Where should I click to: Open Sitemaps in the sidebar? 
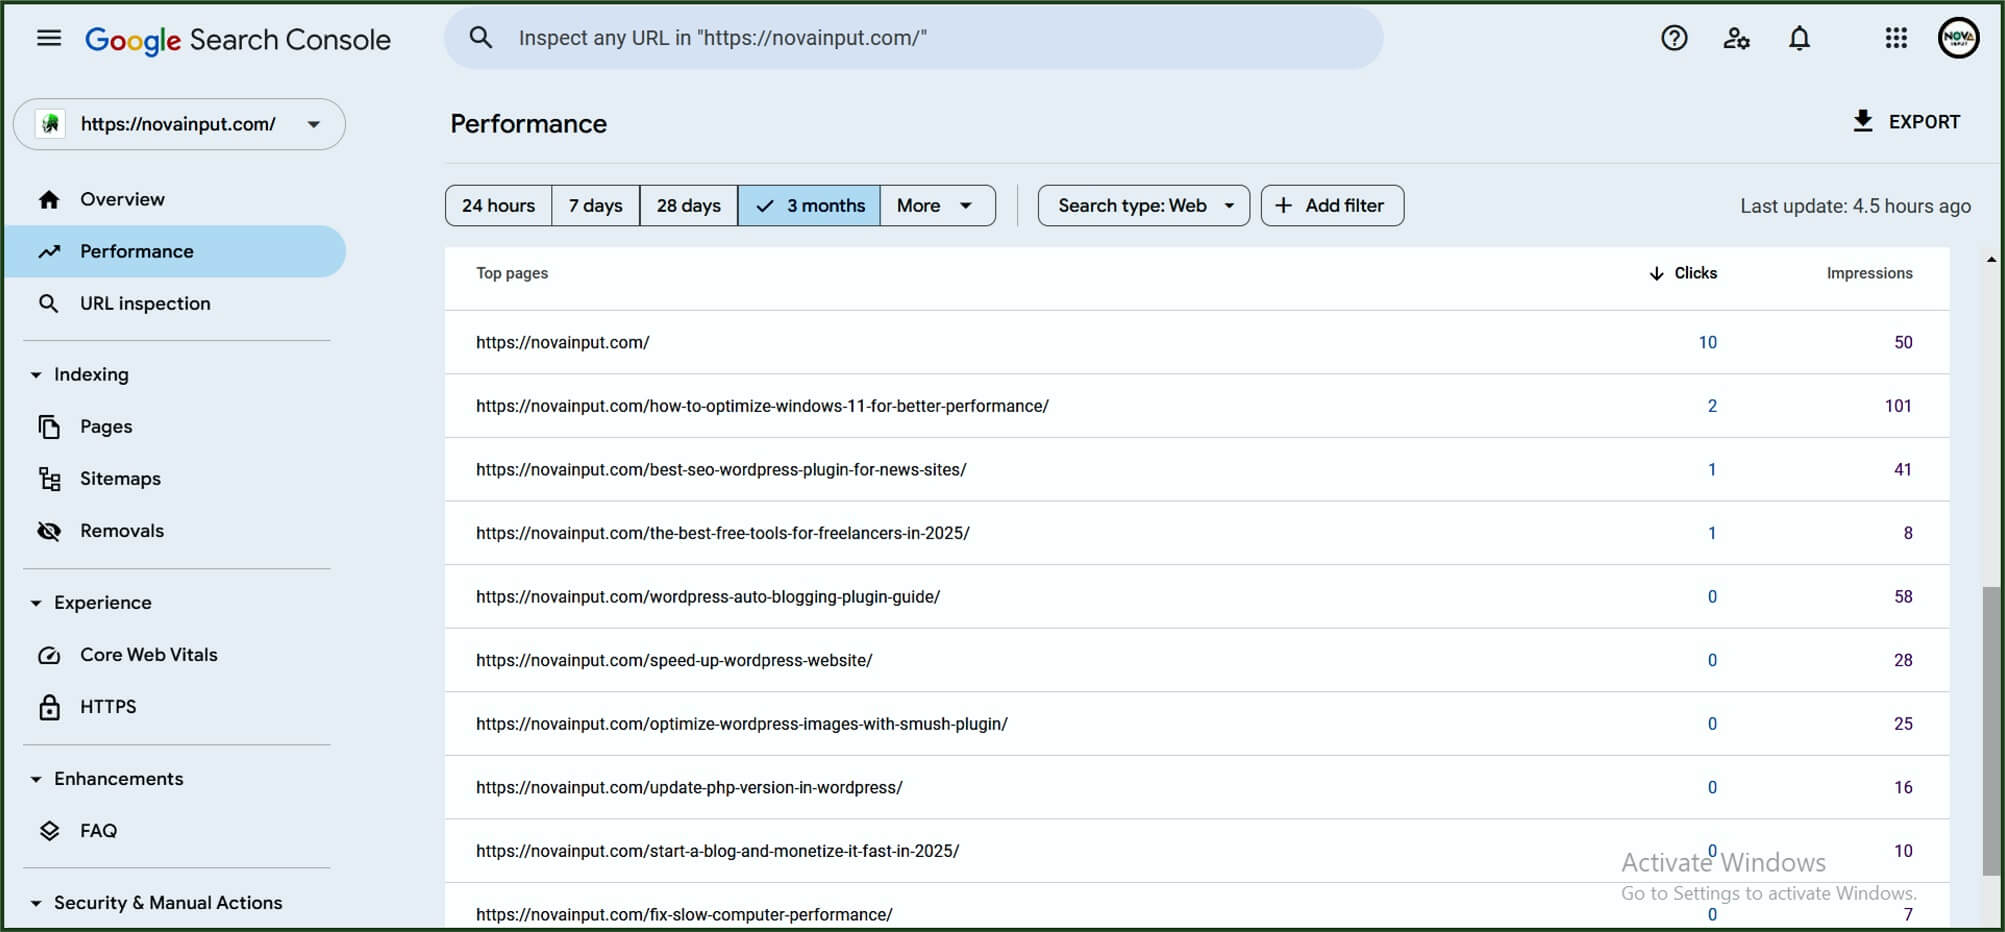click(175, 478)
